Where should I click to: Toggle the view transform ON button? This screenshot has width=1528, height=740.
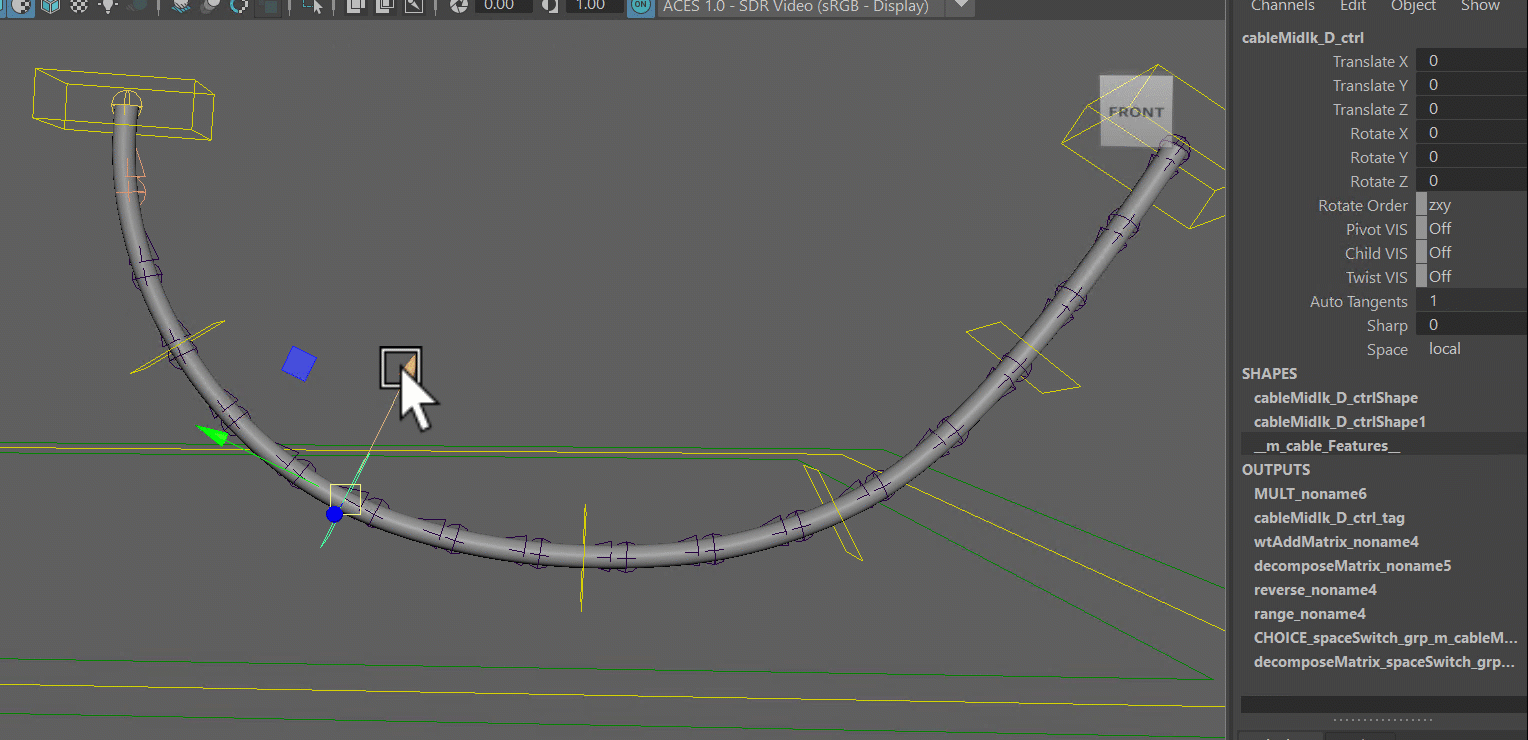coord(640,6)
